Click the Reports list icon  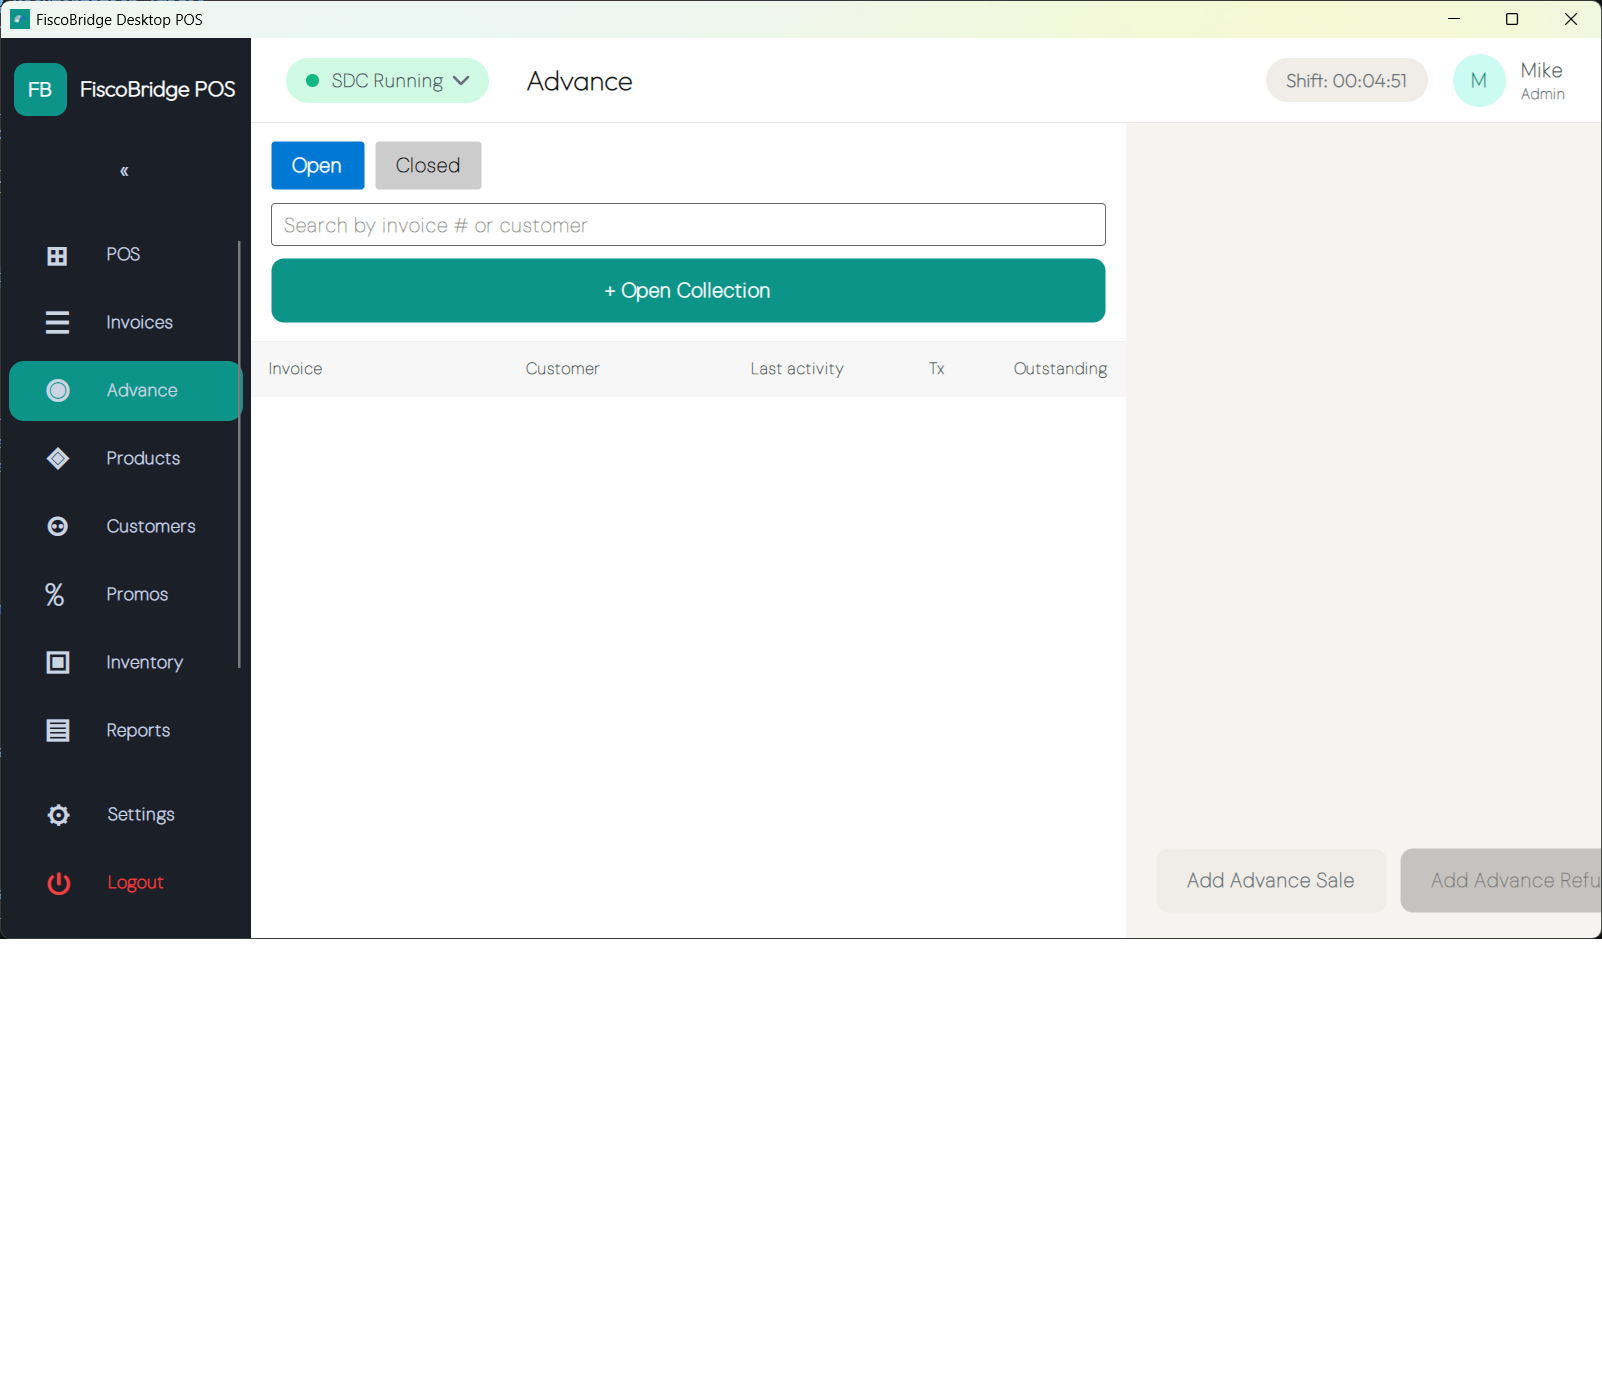[58, 730]
